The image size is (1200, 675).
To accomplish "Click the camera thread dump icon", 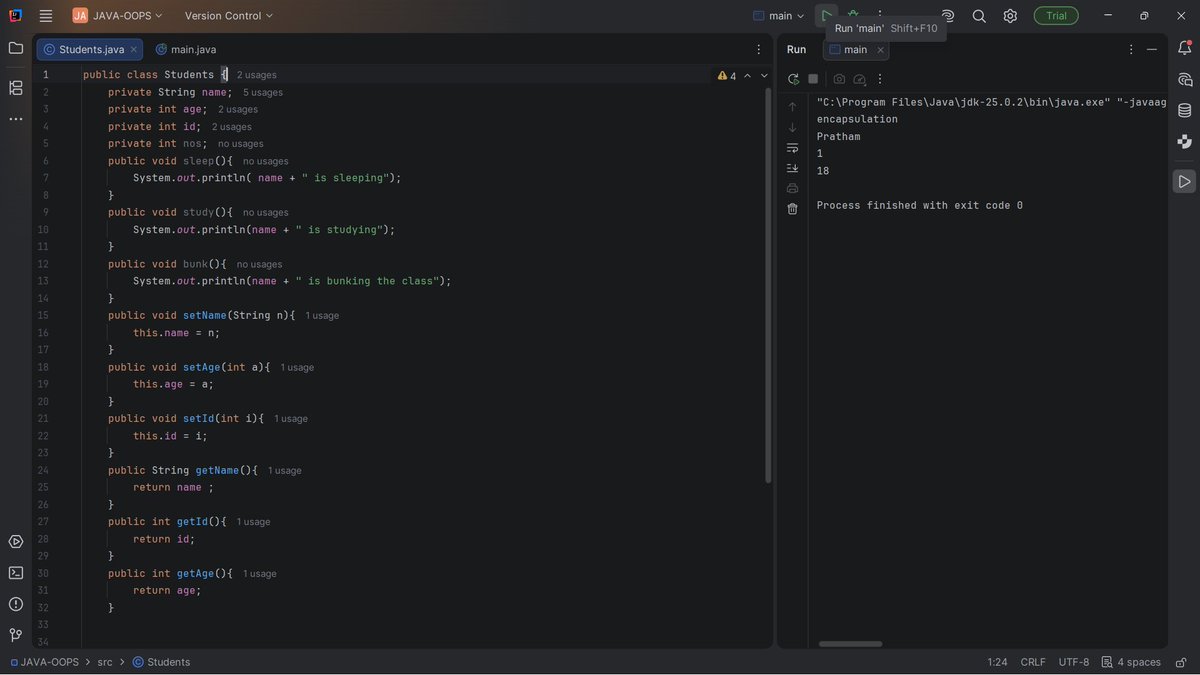I will [x=839, y=79].
